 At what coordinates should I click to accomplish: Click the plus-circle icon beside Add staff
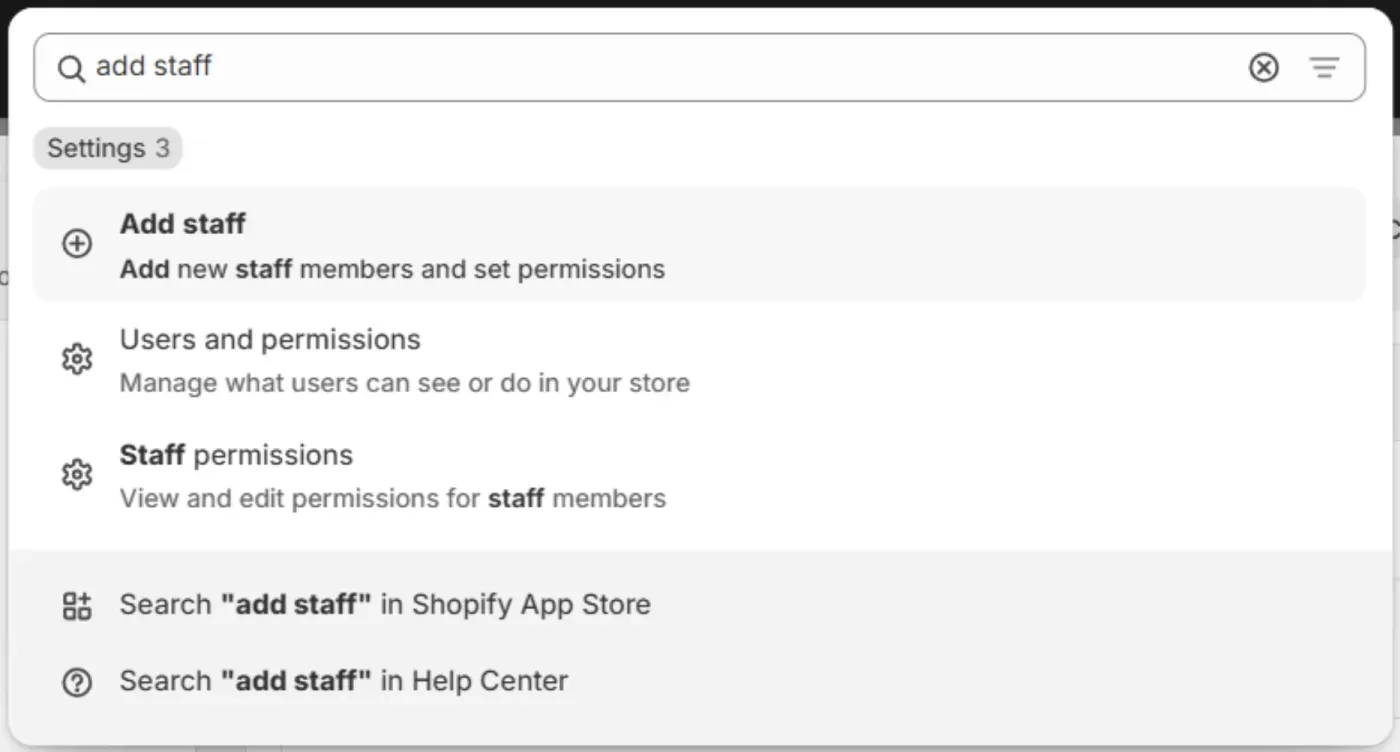pos(77,243)
